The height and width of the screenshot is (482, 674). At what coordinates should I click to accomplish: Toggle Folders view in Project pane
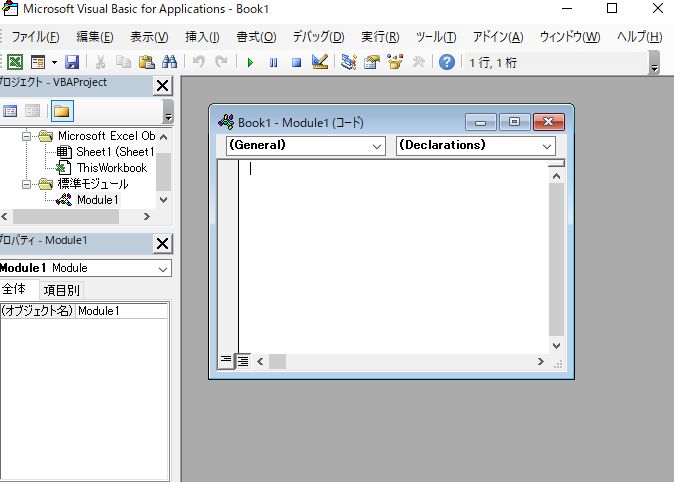click(62, 111)
